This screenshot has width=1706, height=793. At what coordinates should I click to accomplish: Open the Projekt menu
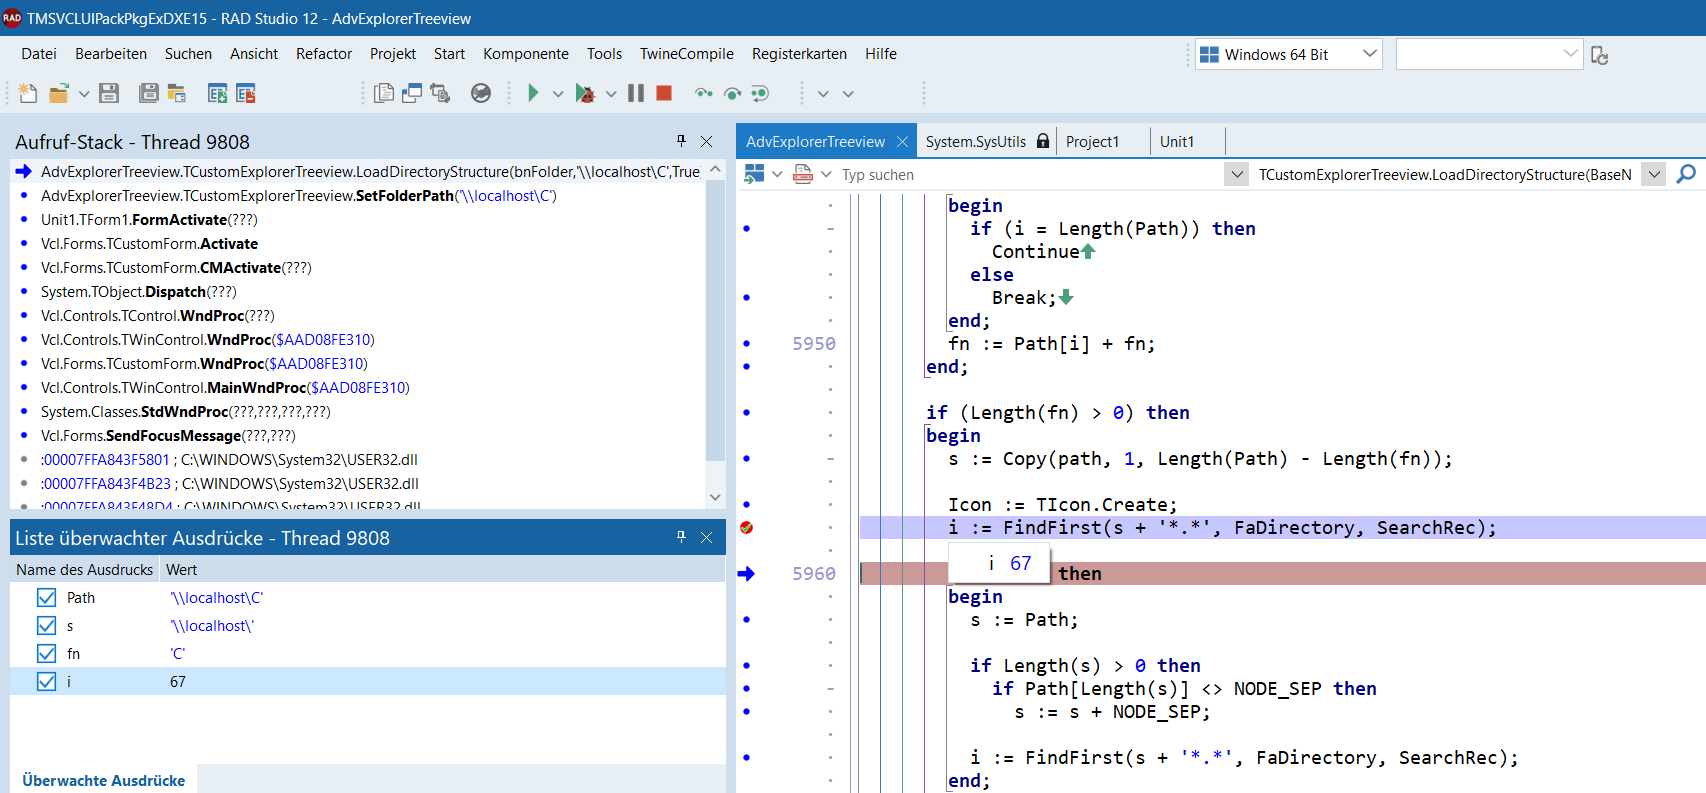(393, 54)
